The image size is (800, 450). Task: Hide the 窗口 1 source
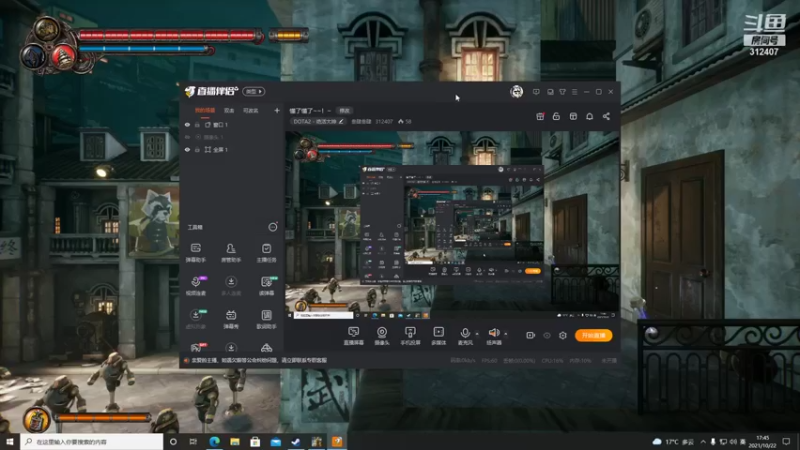[x=187, y=124]
